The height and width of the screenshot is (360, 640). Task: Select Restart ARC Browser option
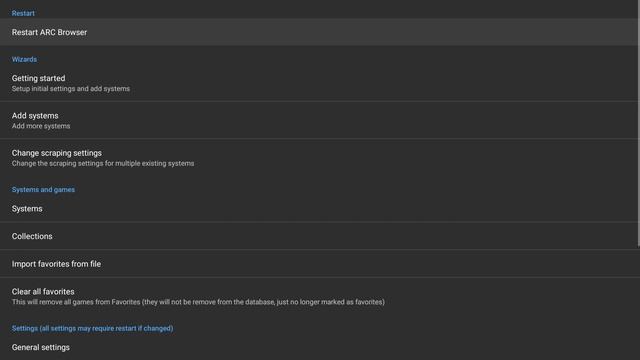click(319, 32)
